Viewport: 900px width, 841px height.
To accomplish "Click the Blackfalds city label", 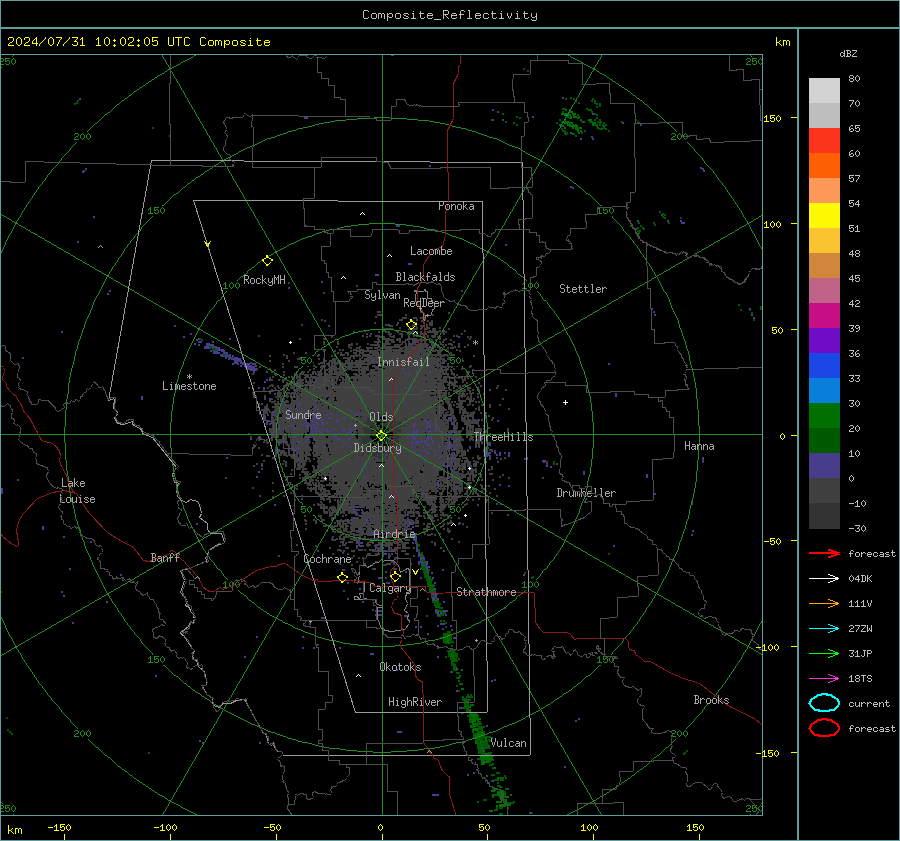I will (x=425, y=277).
